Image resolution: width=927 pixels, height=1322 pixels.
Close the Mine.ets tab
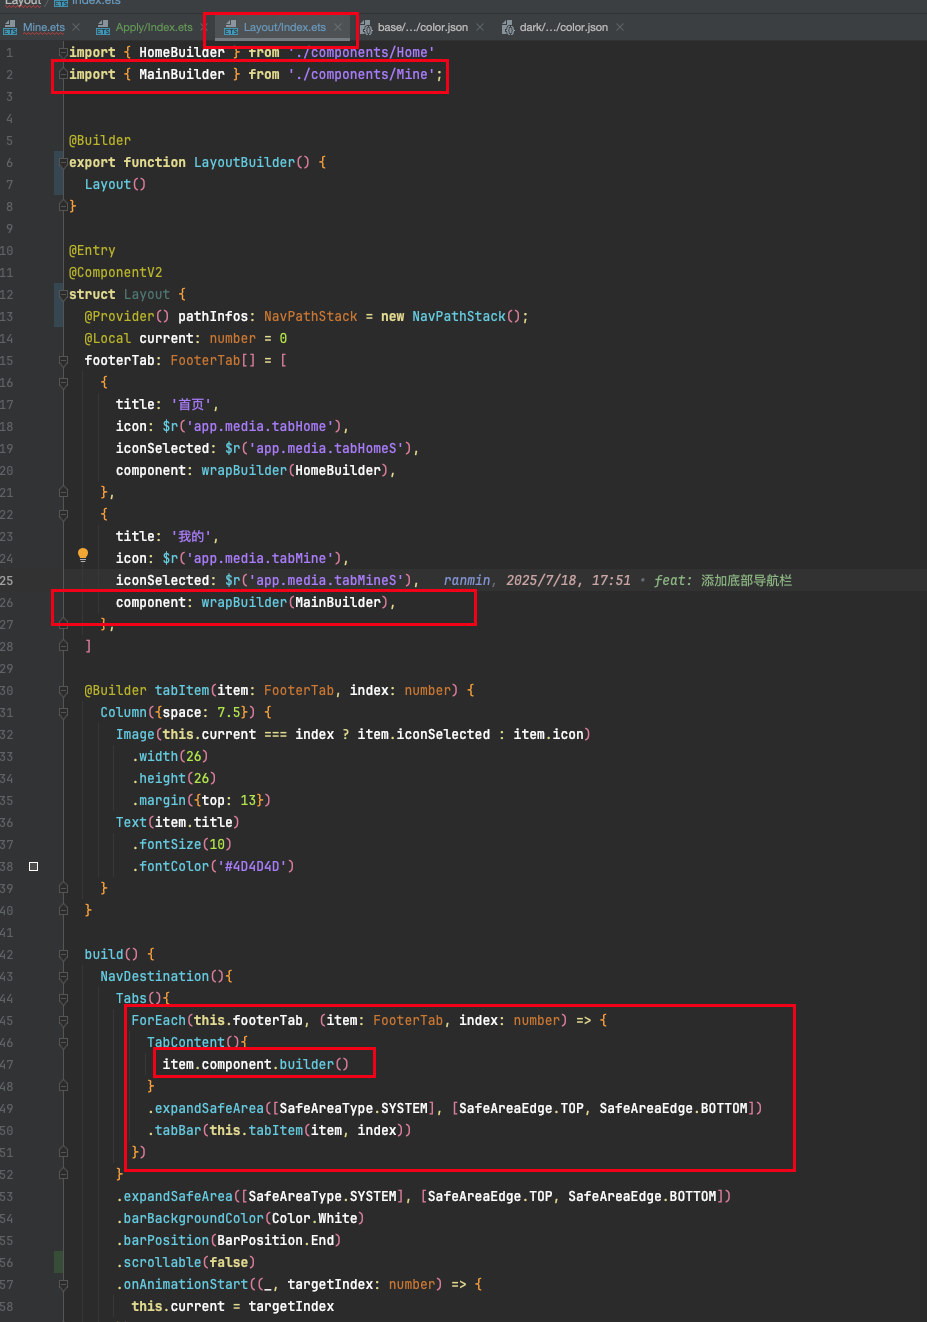(x=77, y=27)
